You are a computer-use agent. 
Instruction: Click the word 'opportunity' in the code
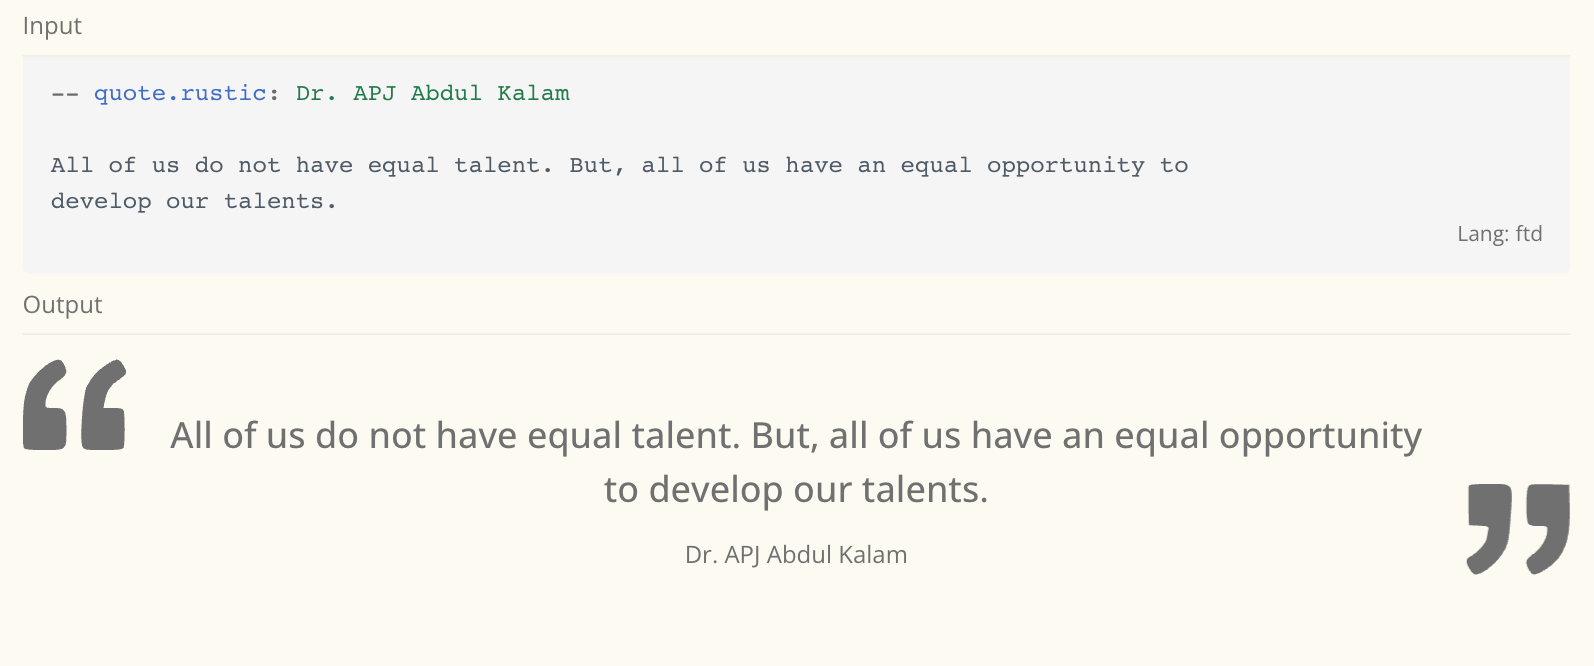1066,167
